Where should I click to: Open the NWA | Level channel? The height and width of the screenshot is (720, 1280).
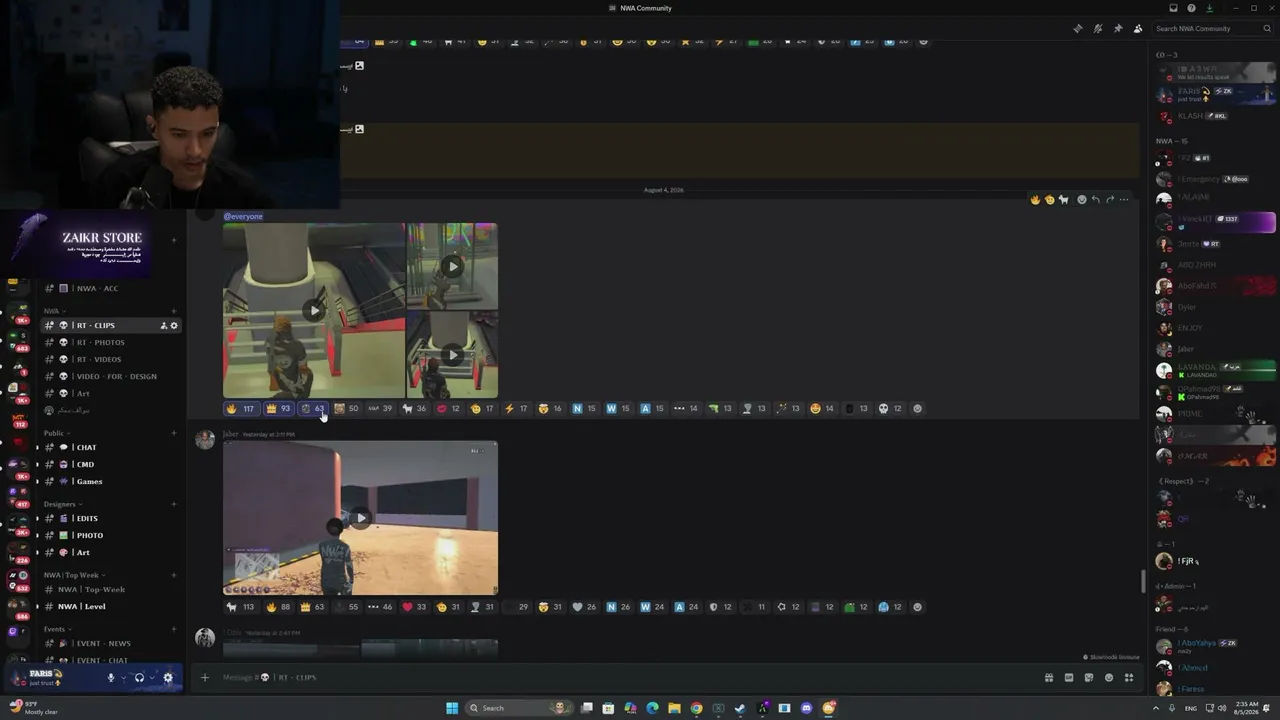tap(110, 607)
